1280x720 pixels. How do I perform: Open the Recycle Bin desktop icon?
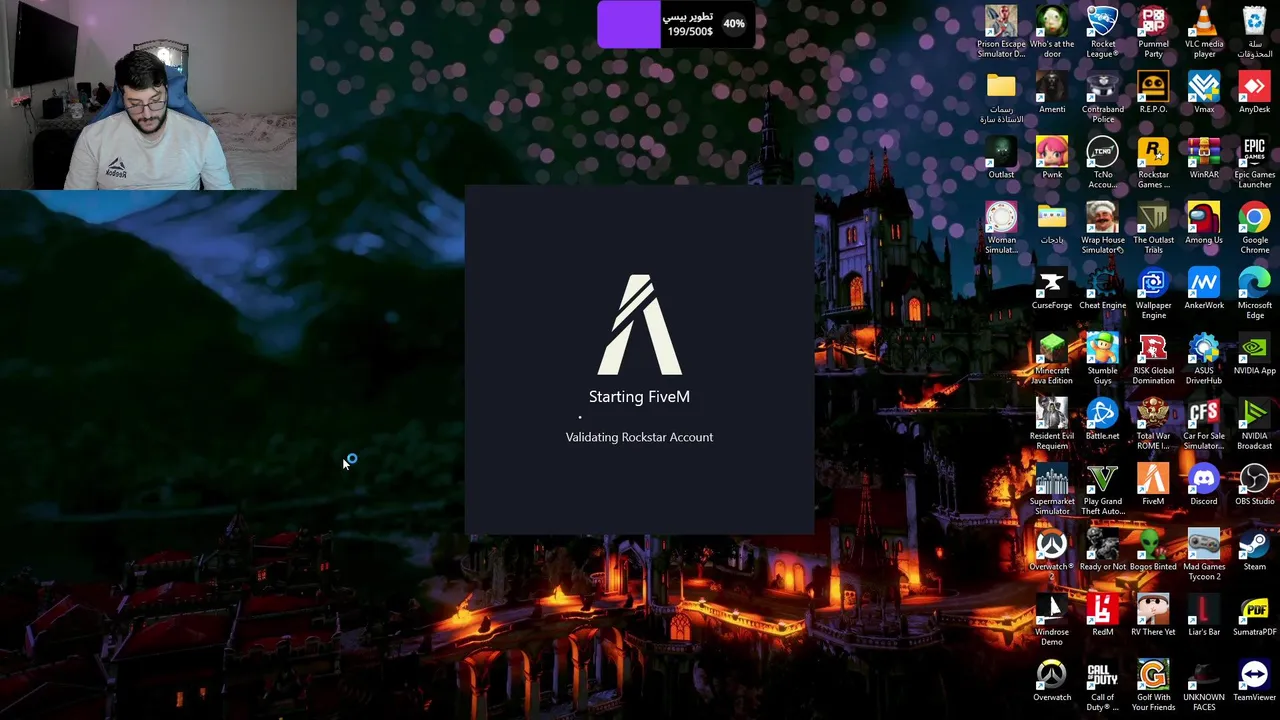click(1254, 31)
